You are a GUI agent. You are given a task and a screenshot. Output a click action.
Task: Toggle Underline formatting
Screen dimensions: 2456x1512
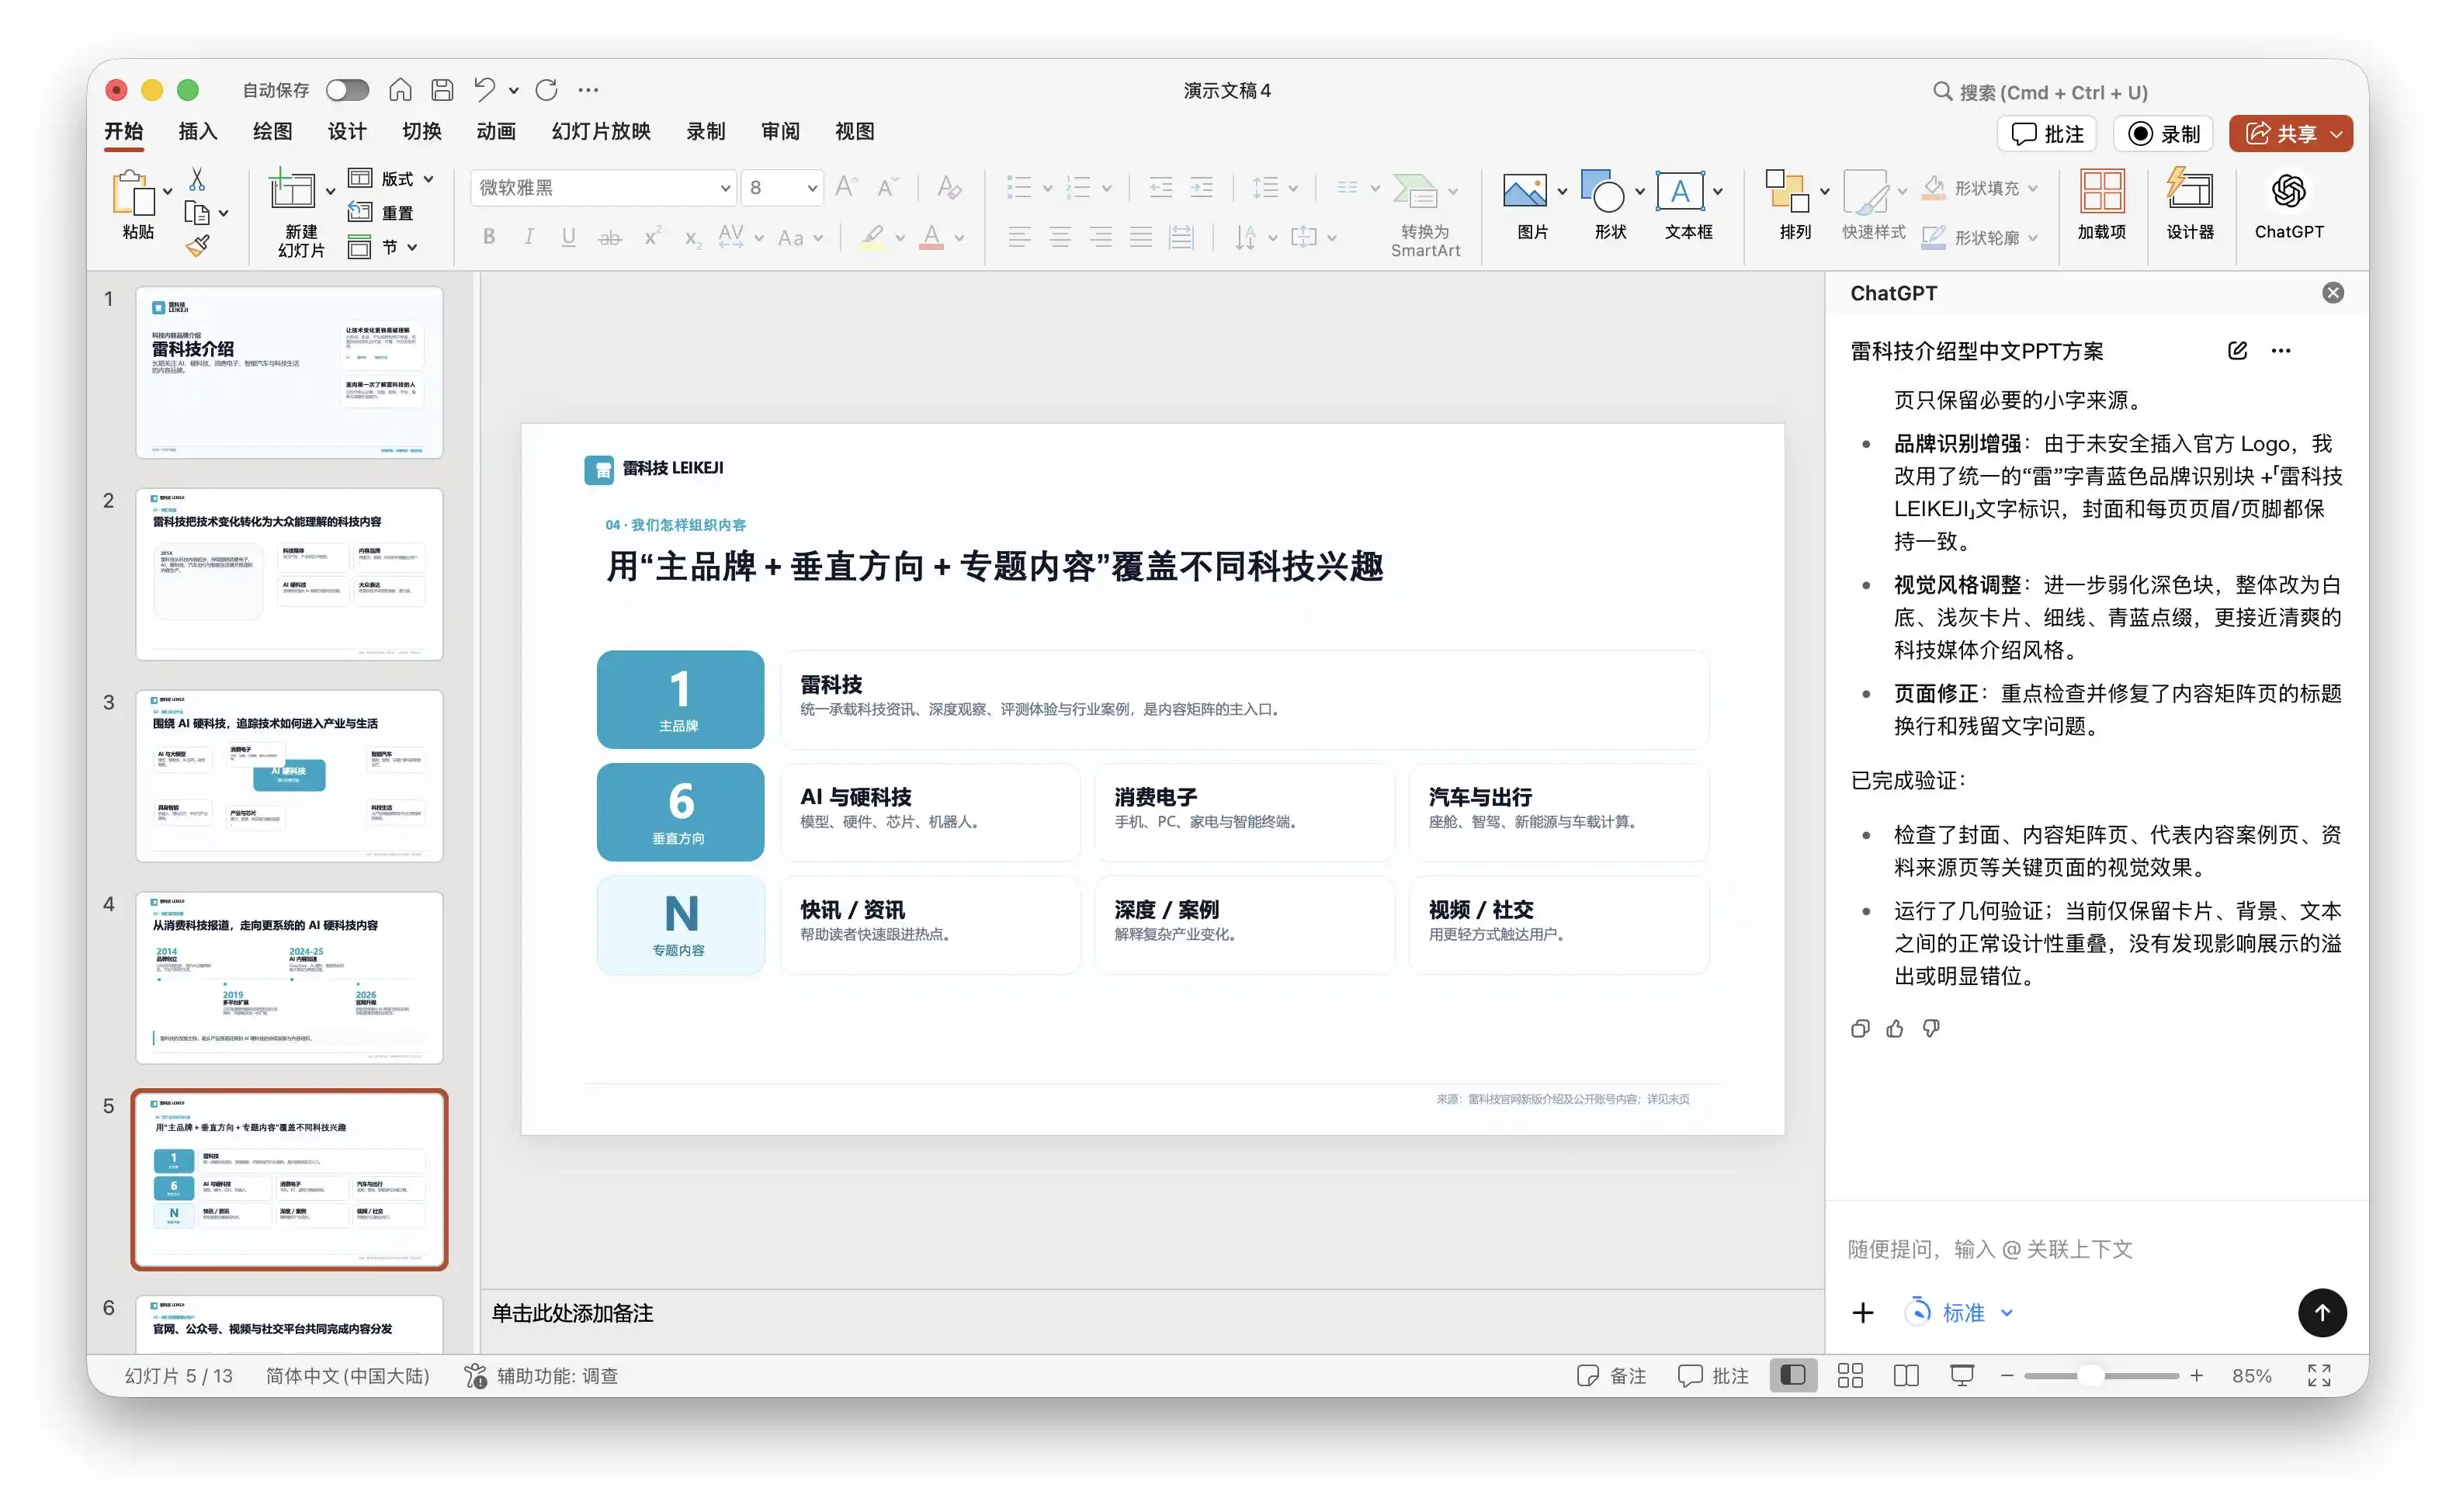tap(568, 237)
